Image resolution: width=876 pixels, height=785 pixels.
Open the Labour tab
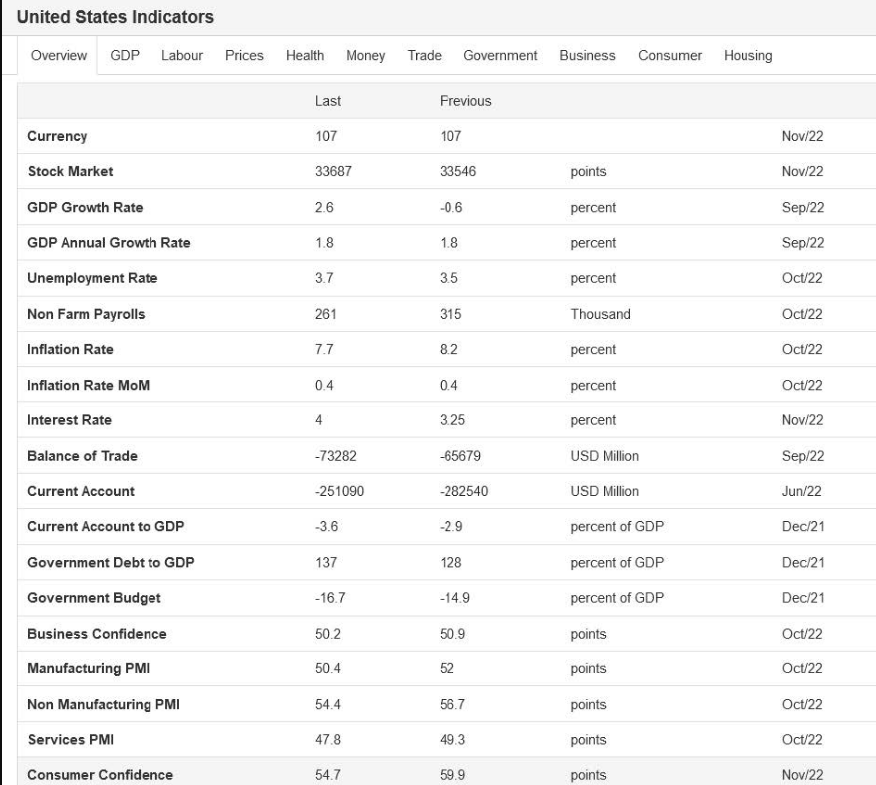(x=182, y=56)
